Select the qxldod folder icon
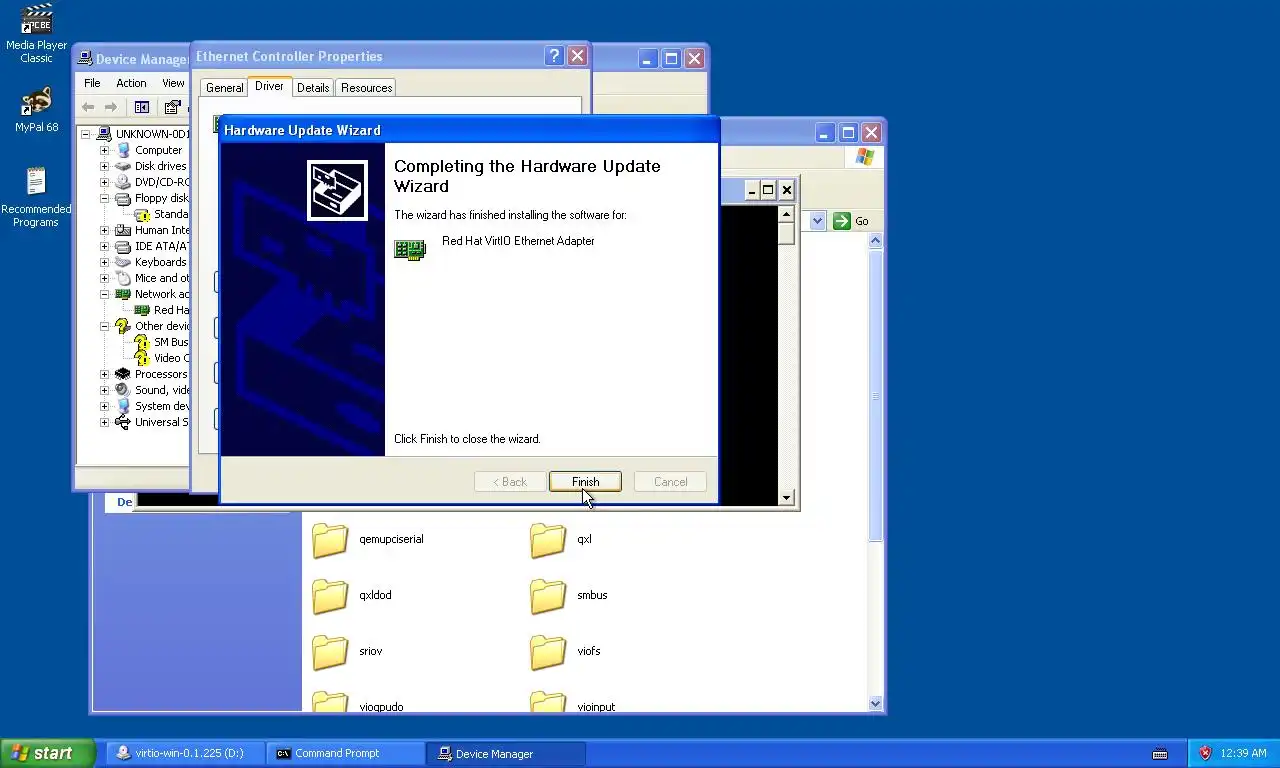 pos(330,596)
